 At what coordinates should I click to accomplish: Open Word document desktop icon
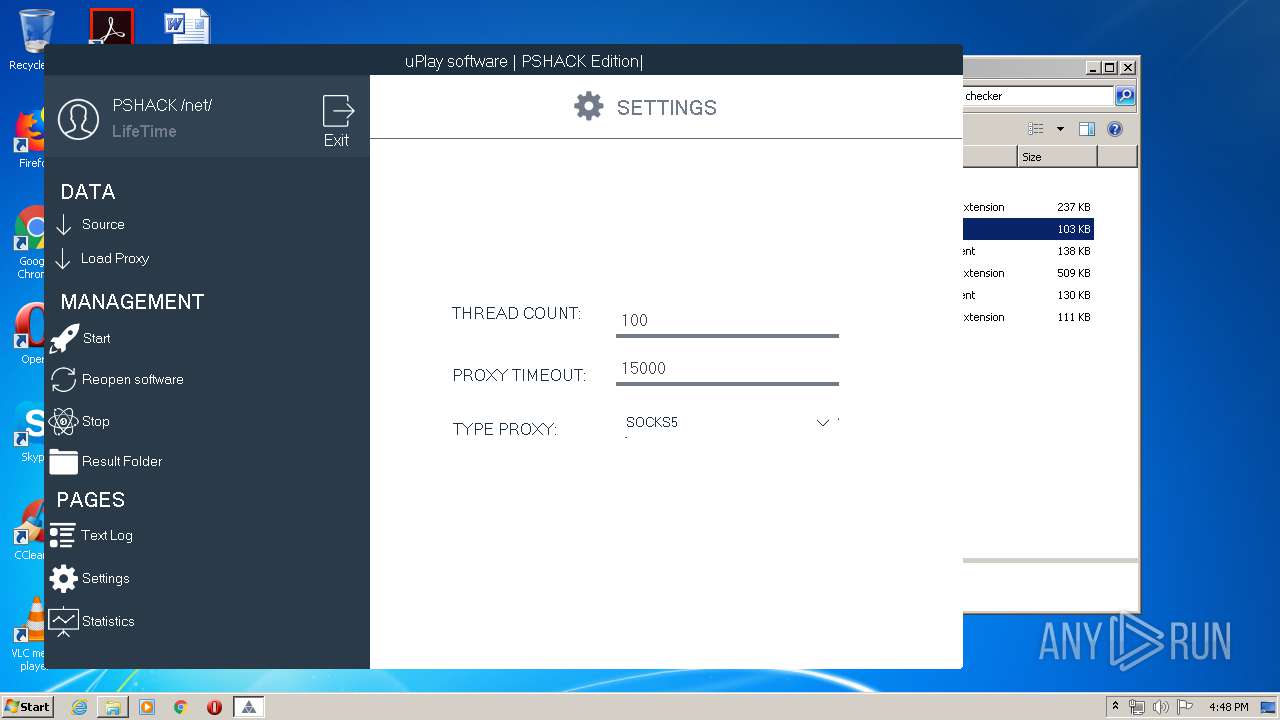click(x=187, y=27)
